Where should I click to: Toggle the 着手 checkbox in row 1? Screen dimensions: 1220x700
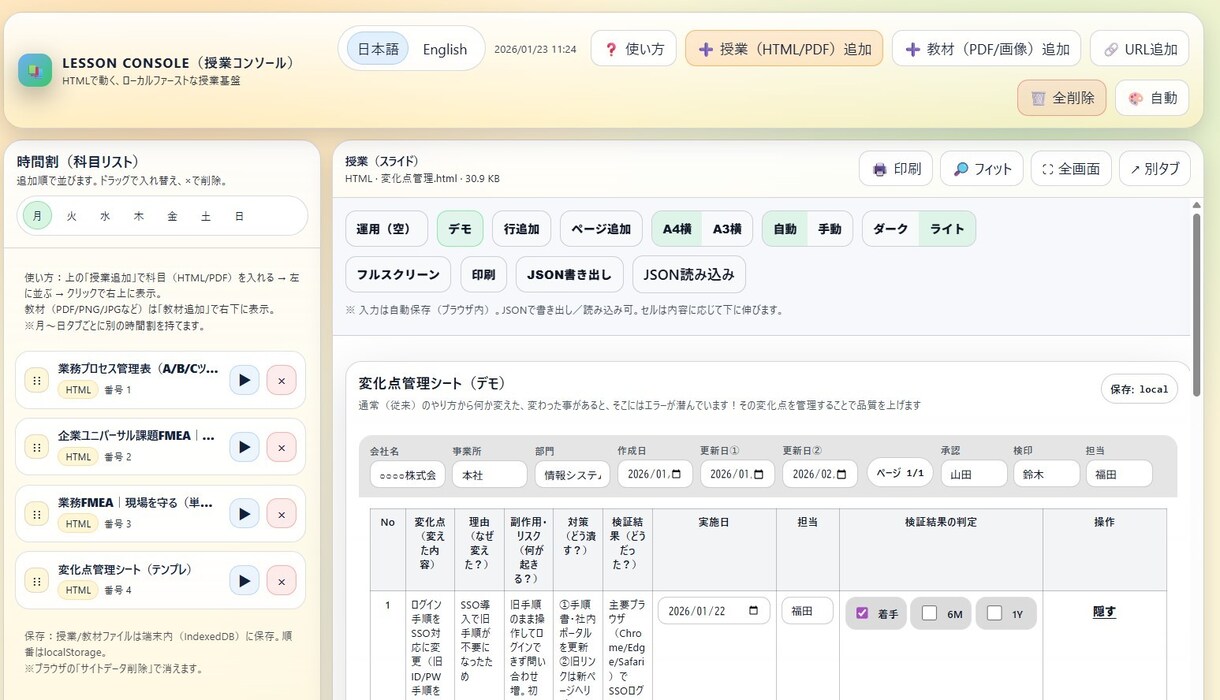tap(862, 613)
